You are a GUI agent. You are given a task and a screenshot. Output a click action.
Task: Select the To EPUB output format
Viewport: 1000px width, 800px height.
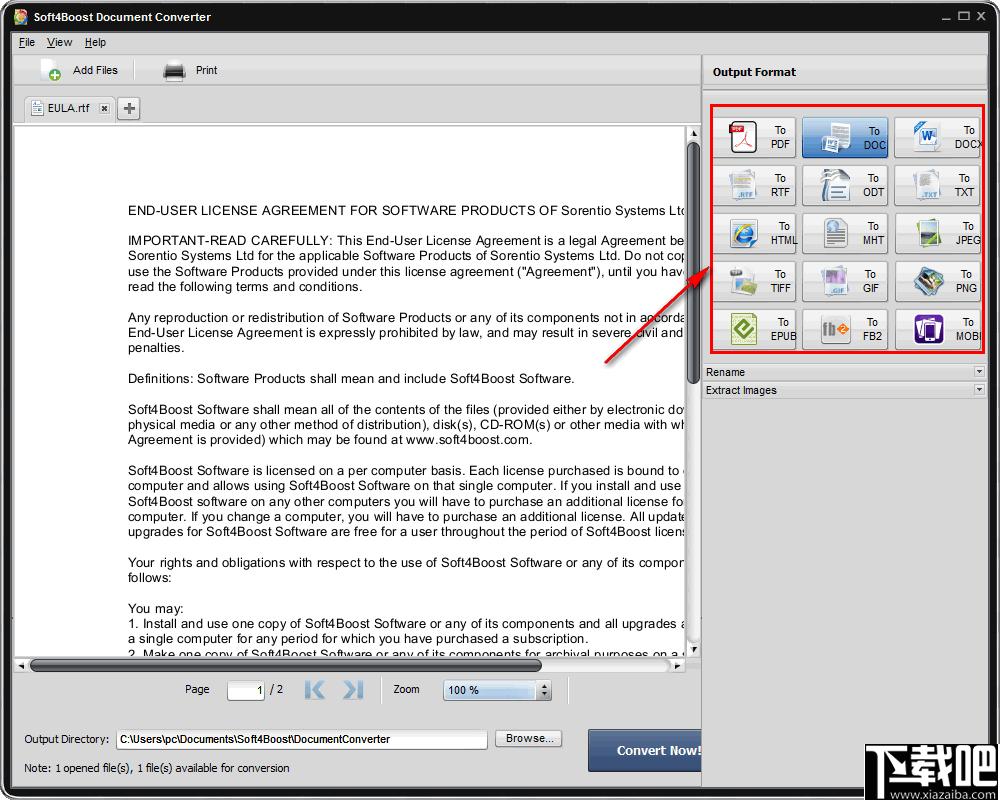(x=755, y=329)
